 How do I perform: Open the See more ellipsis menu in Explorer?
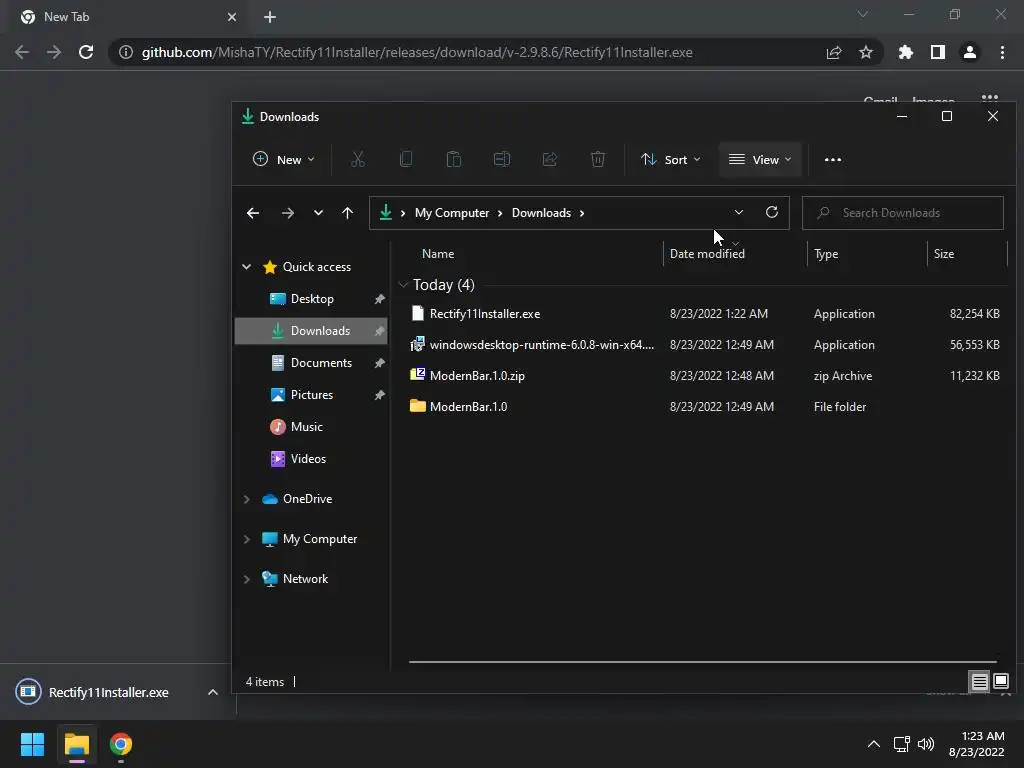(833, 159)
